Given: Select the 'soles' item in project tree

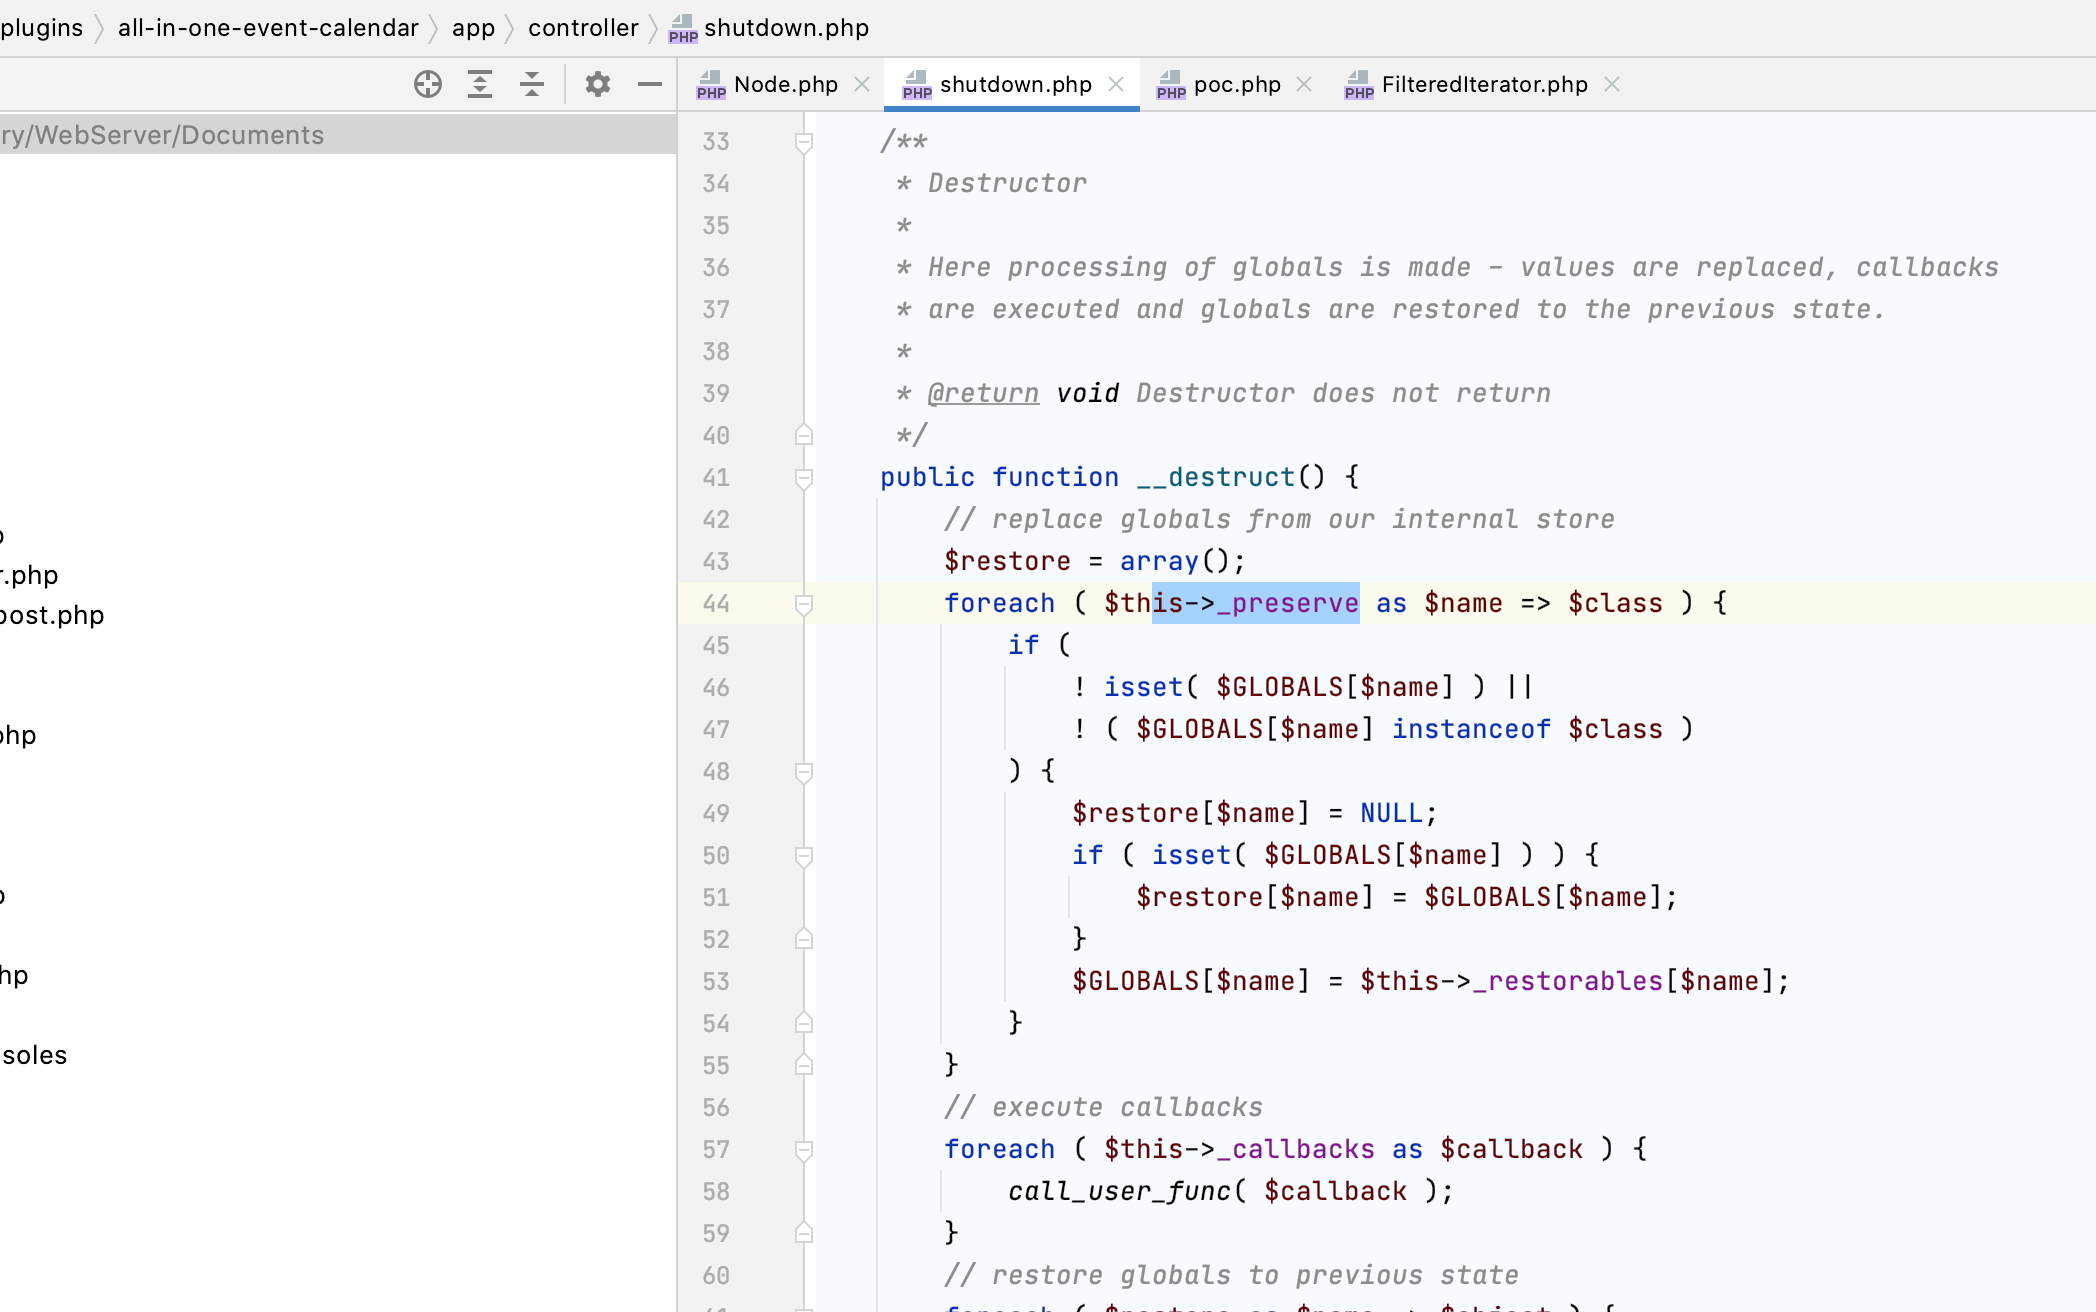Looking at the screenshot, I should [x=34, y=1055].
